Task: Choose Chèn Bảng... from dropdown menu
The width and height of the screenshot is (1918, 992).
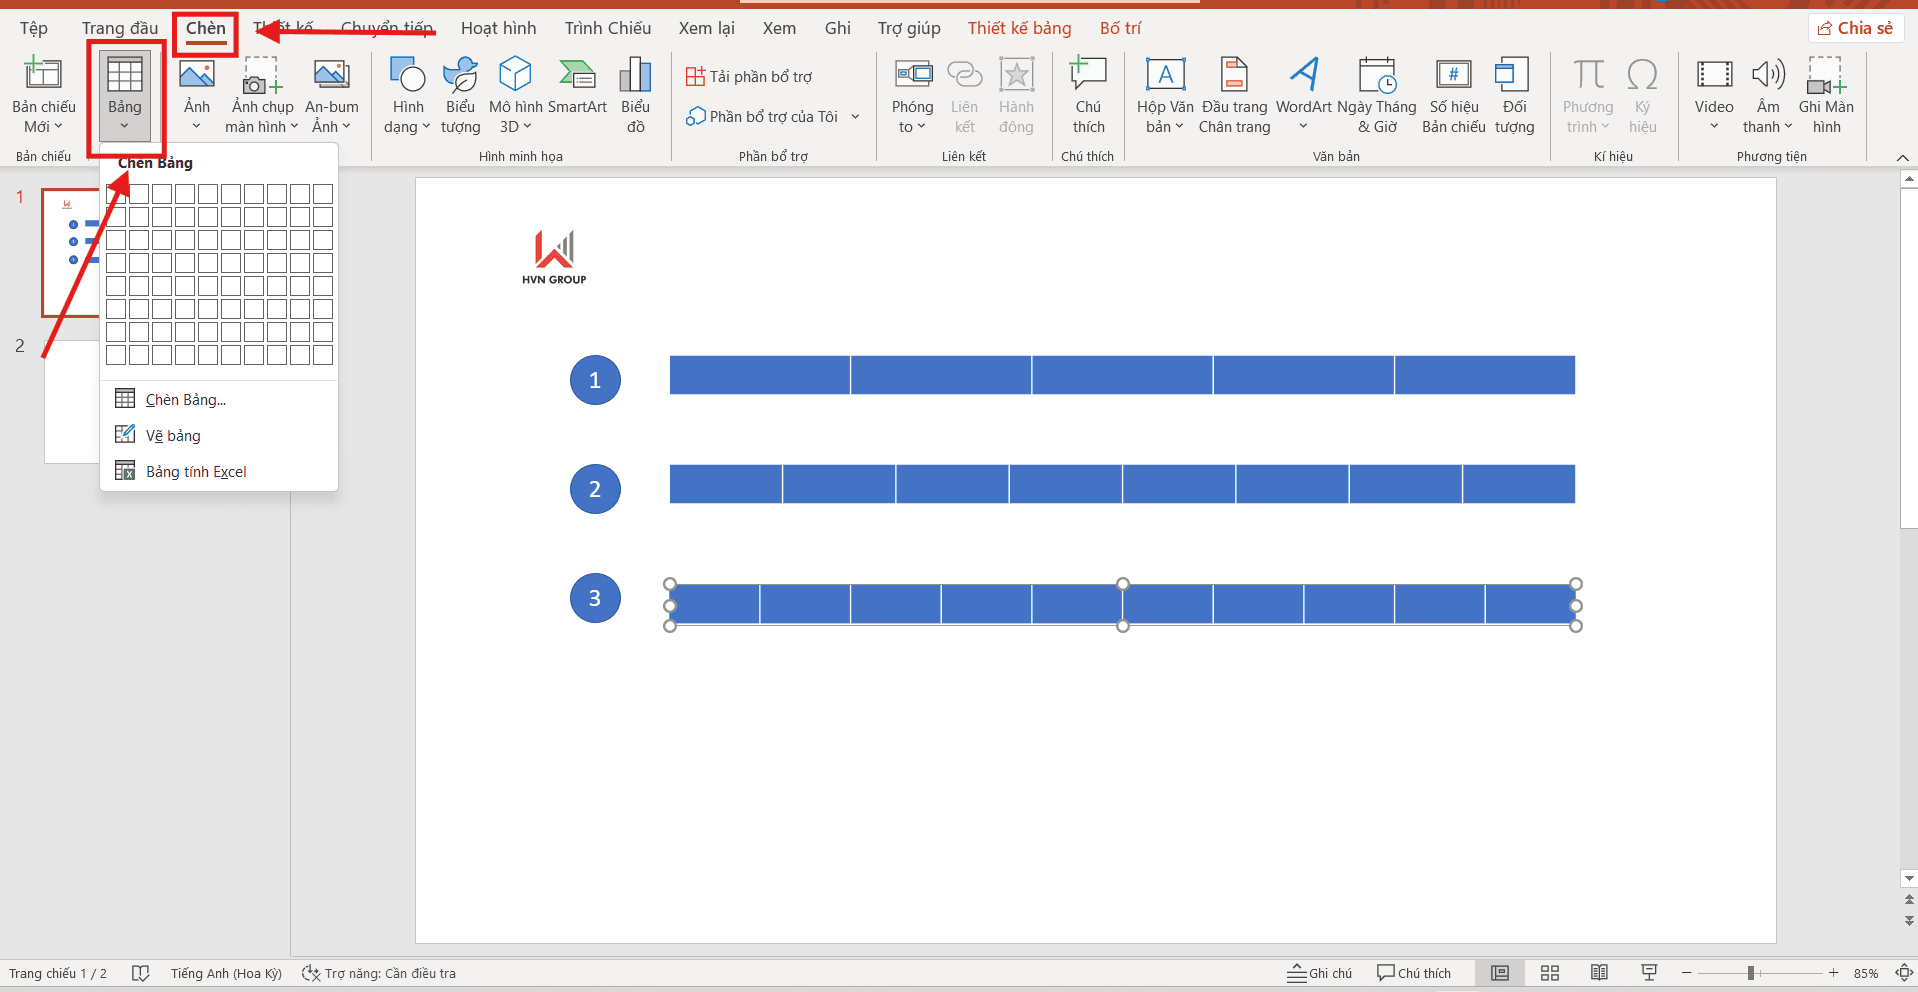Action: tap(186, 400)
